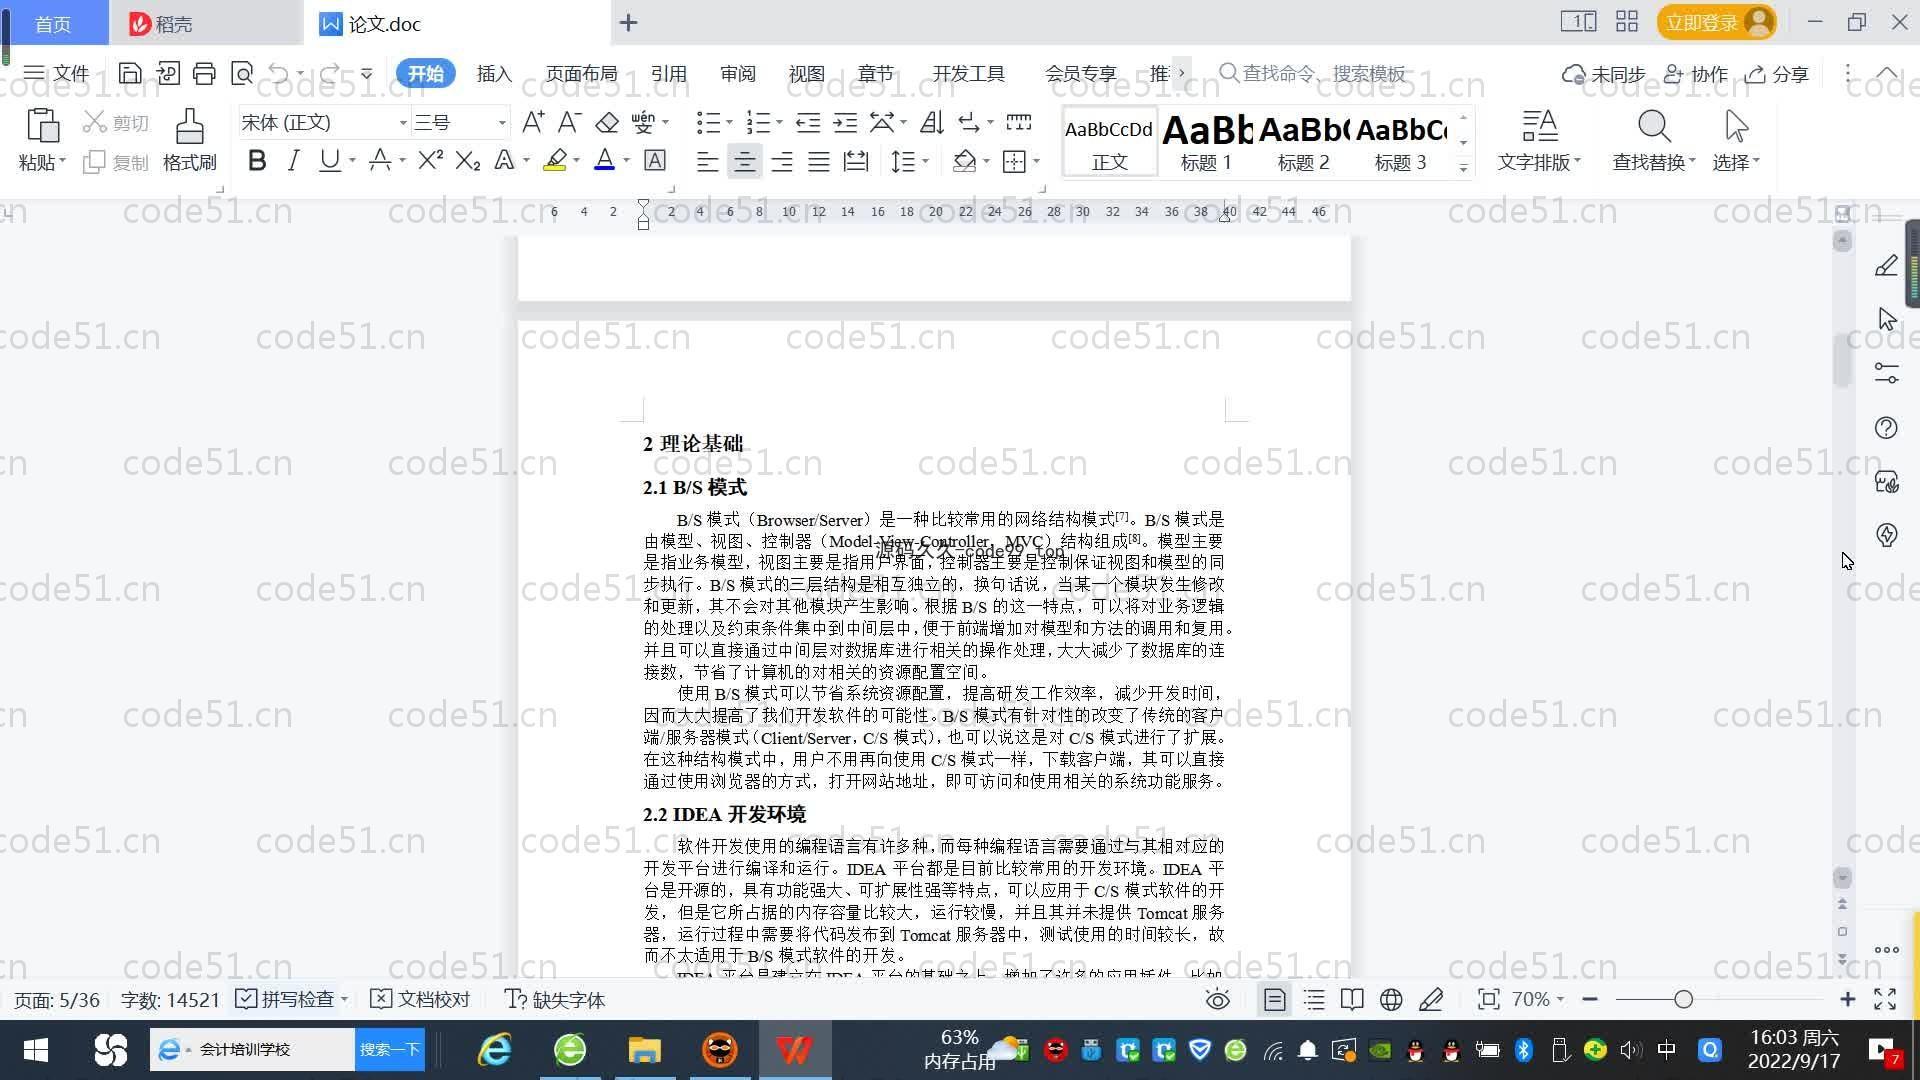Align text left

pyautogui.click(x=707, y=161)
